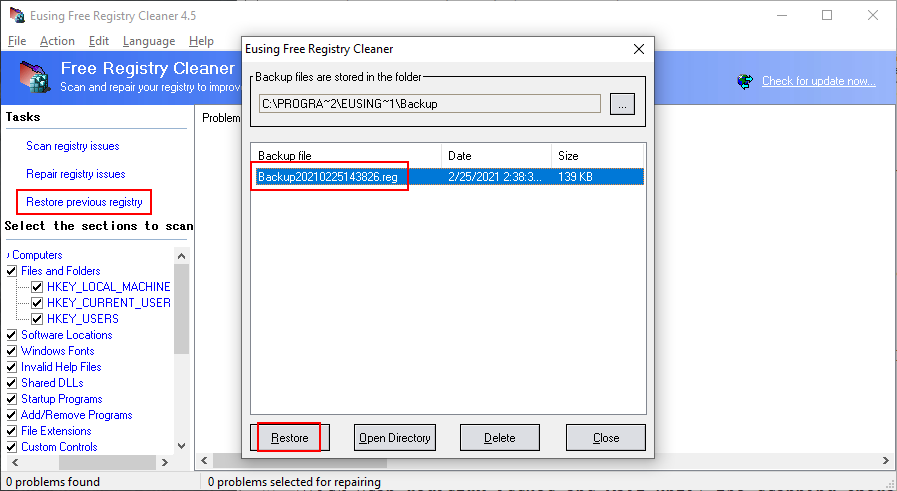Click the registry cube logo in the banner
Viewport: 897px width, 491px height.
pos(34,77)
